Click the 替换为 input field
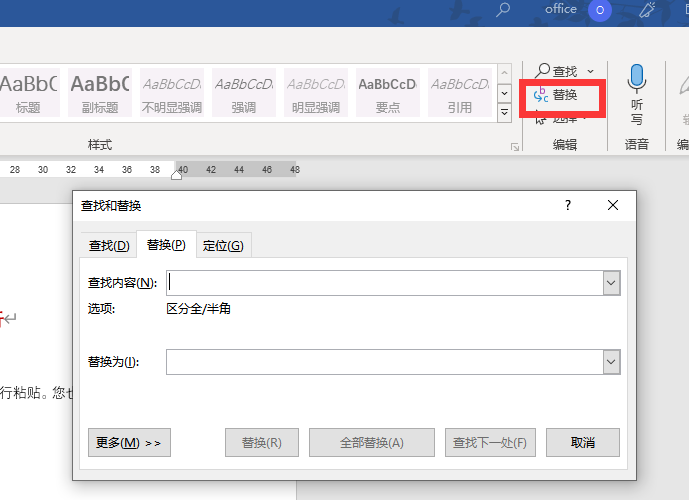689x500 pixels. click(385, 362)
